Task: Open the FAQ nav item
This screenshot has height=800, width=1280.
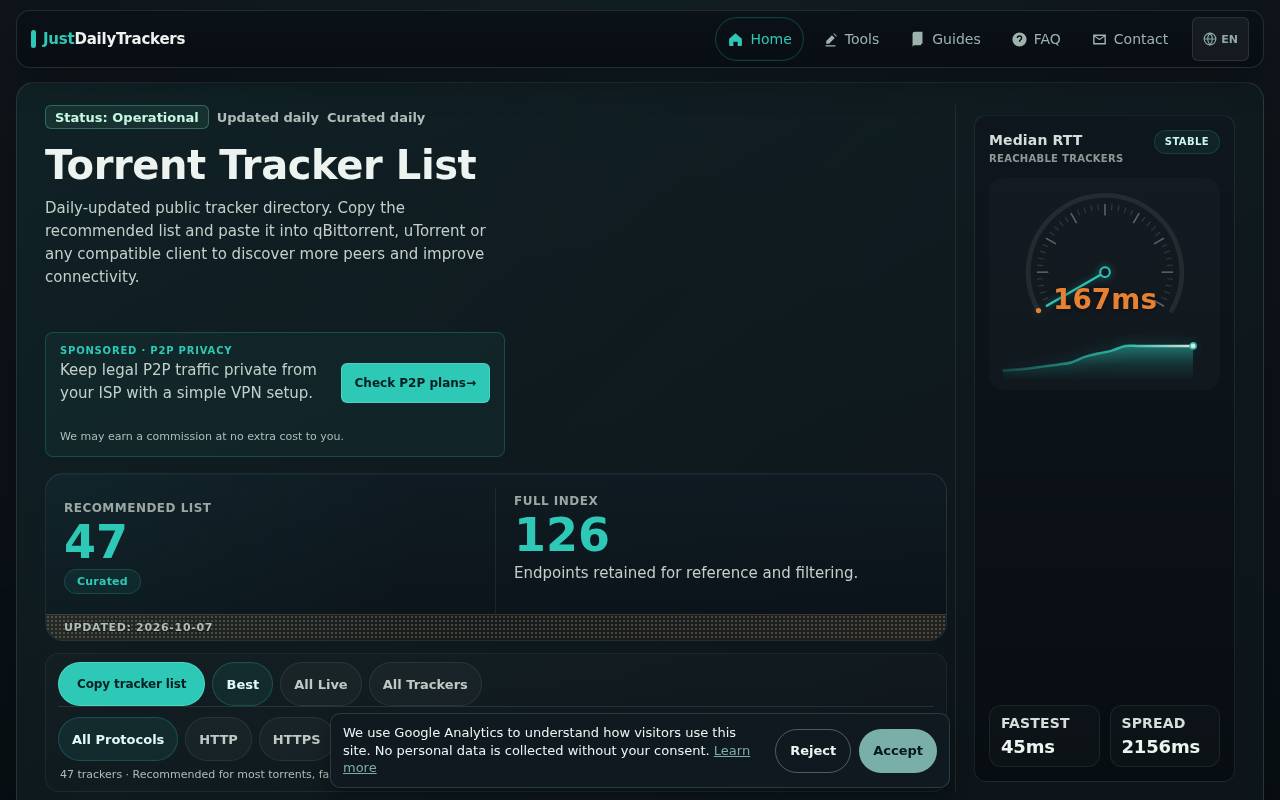Action: tap(1036, 39)
